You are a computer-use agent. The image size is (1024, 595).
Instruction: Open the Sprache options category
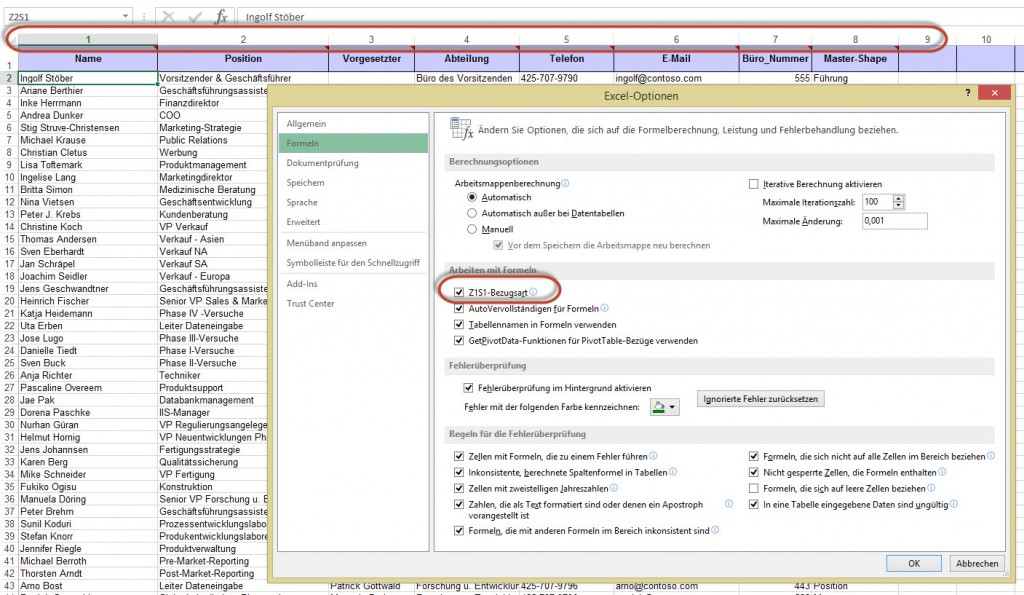pyautogui.click(x=353, y=202)
